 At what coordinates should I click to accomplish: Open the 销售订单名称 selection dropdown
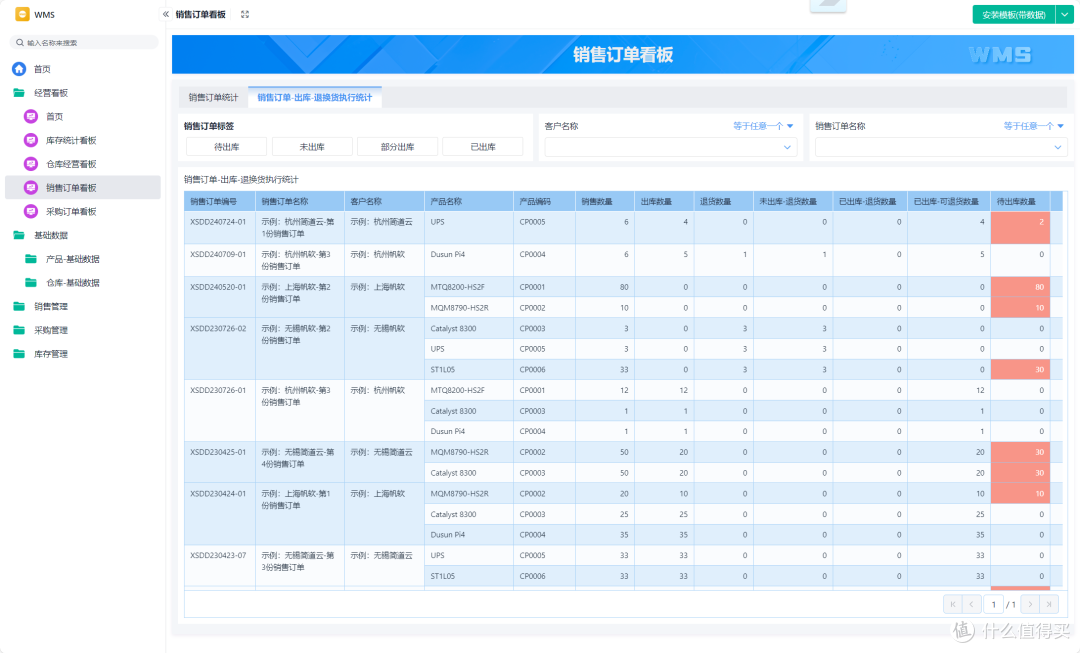tap(941, 147)
